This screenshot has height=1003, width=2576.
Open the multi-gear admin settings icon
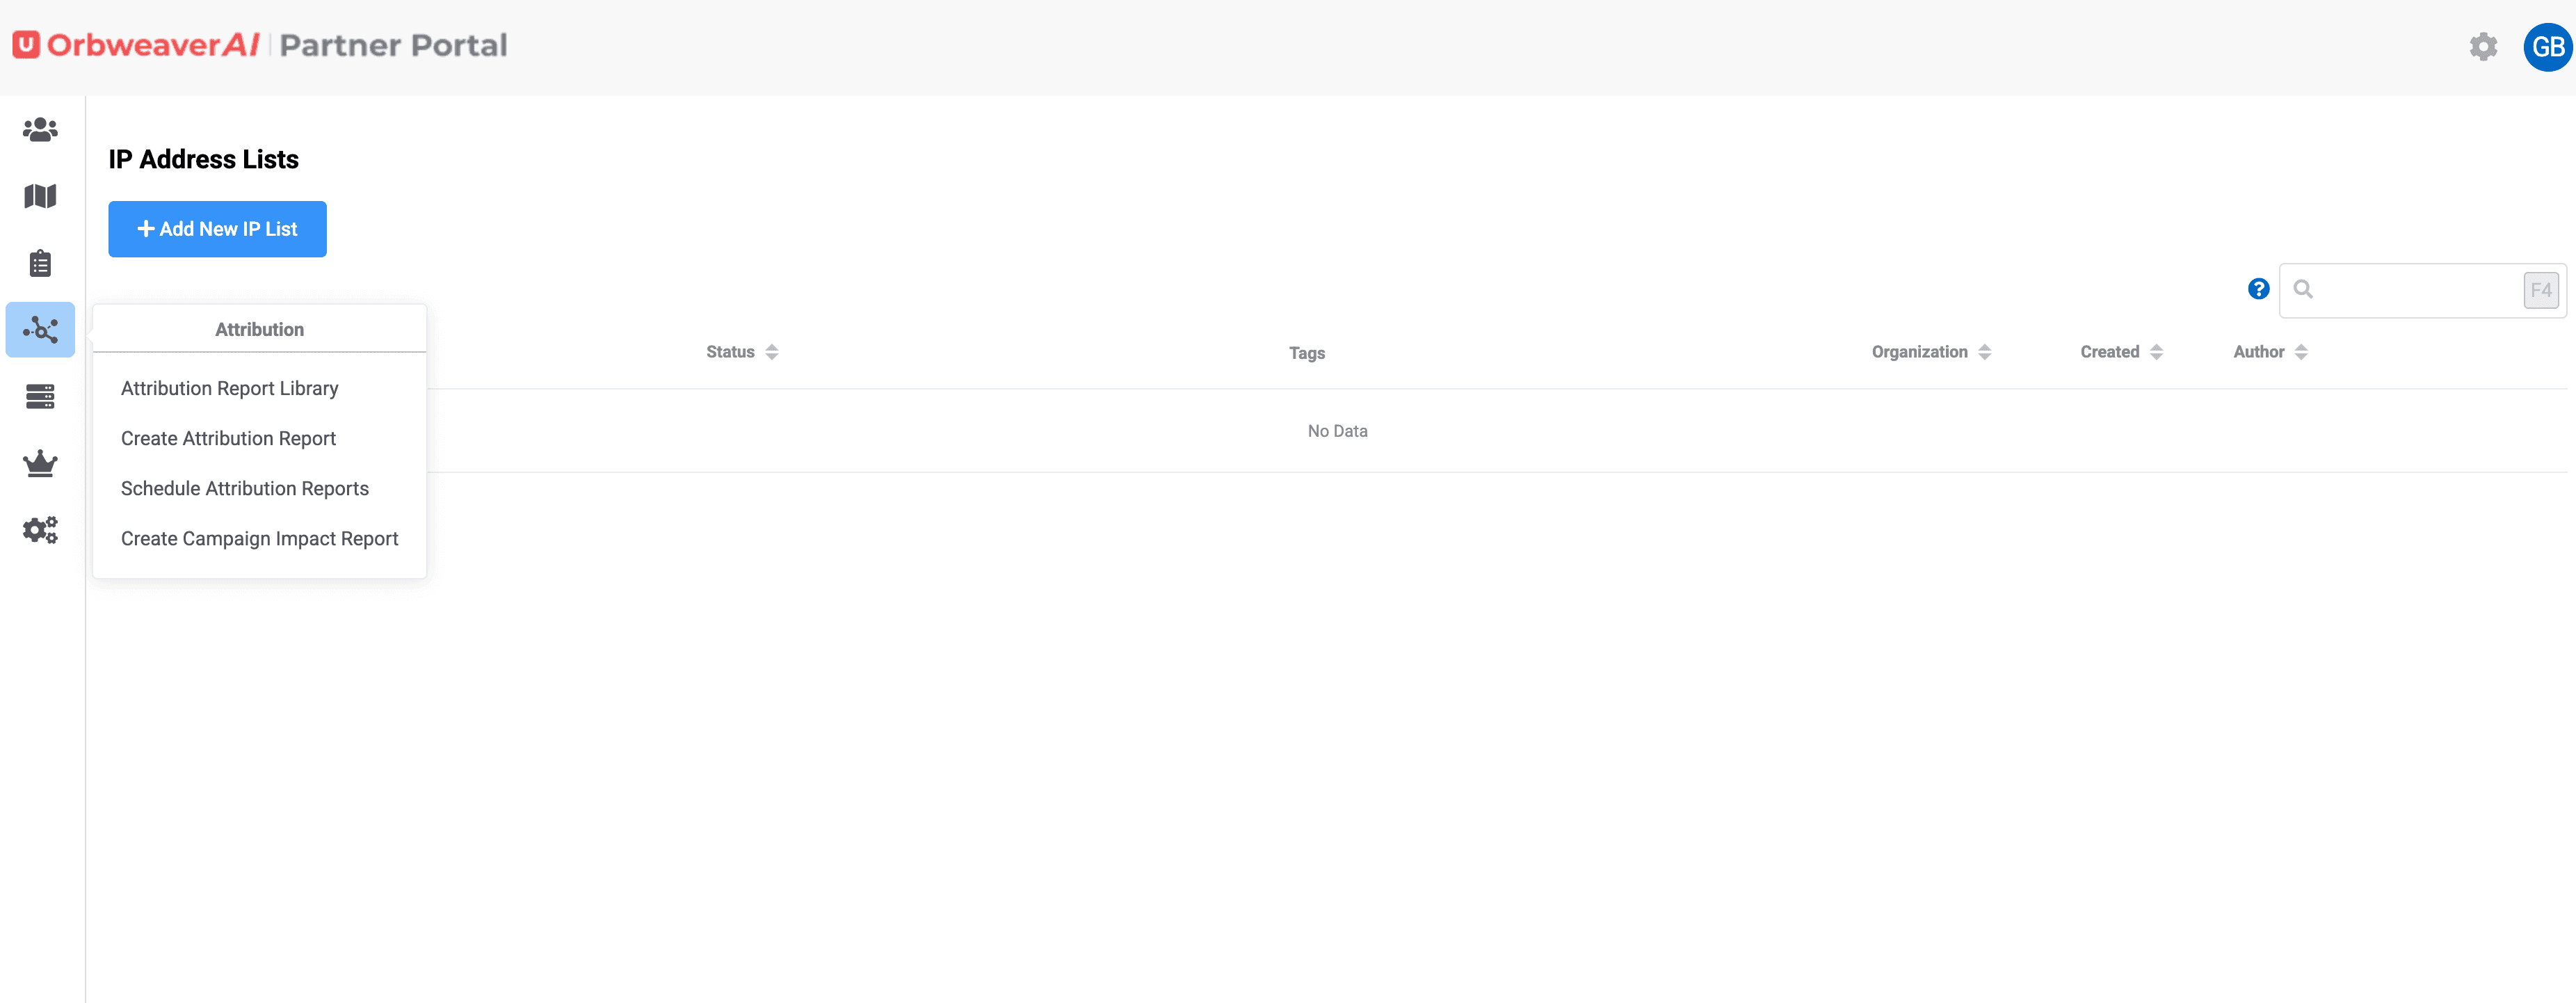tap(40, 530)
